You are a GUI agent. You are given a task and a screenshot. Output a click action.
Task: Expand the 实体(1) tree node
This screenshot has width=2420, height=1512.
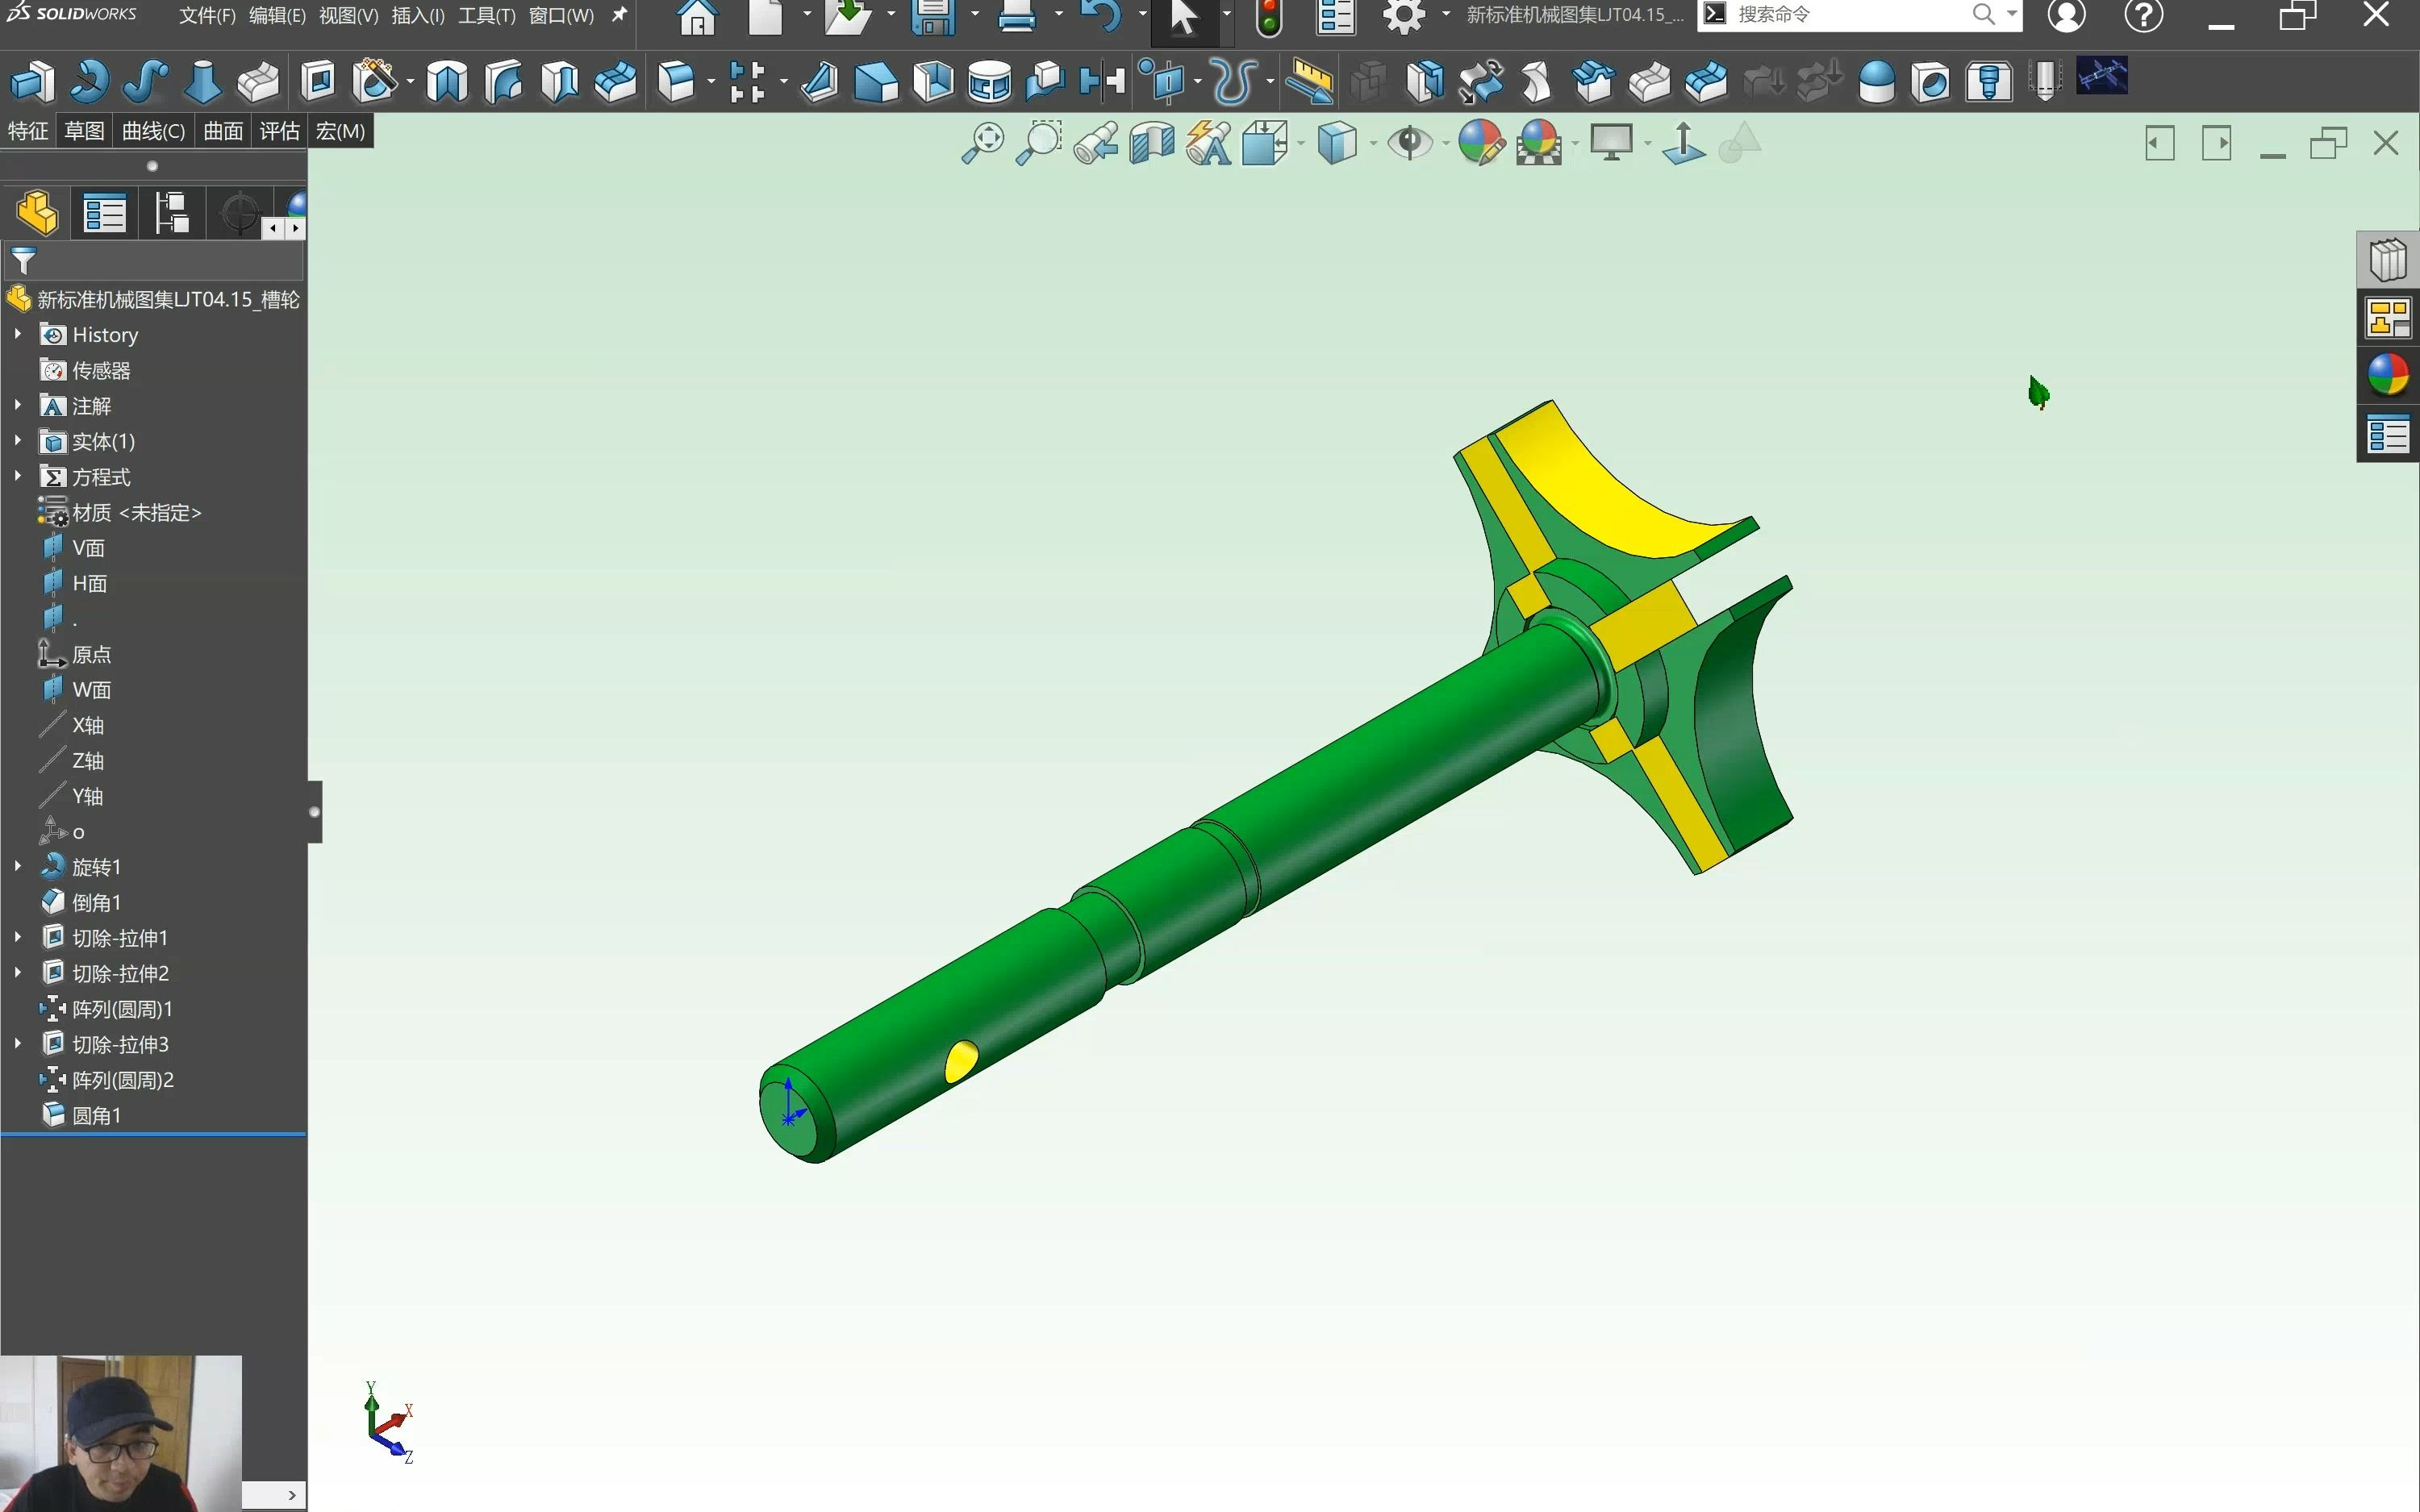18,441
